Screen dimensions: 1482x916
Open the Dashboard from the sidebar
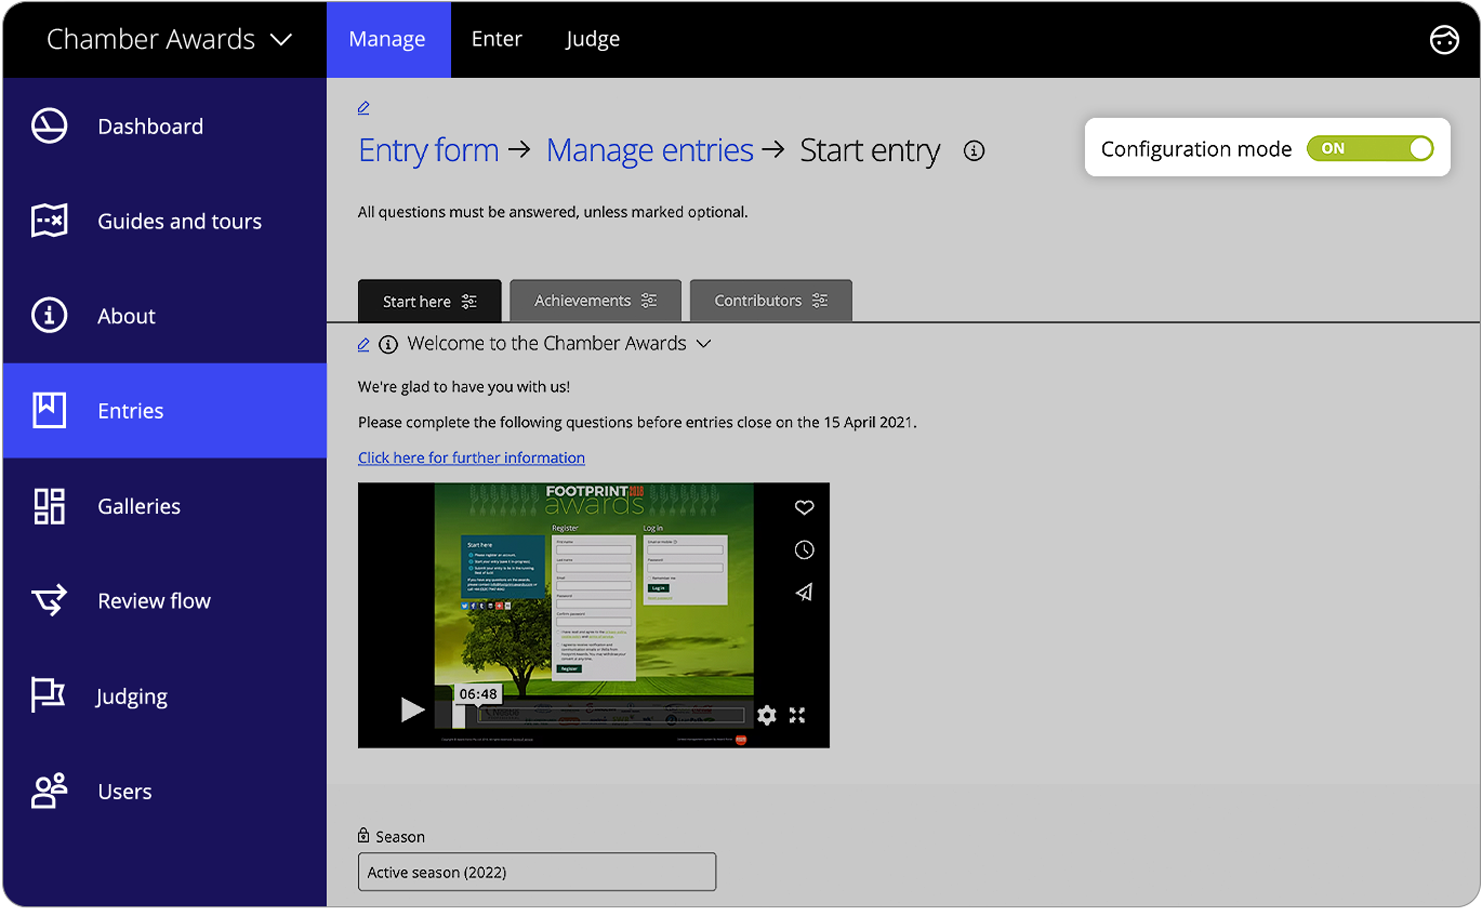tap(150, 126)
